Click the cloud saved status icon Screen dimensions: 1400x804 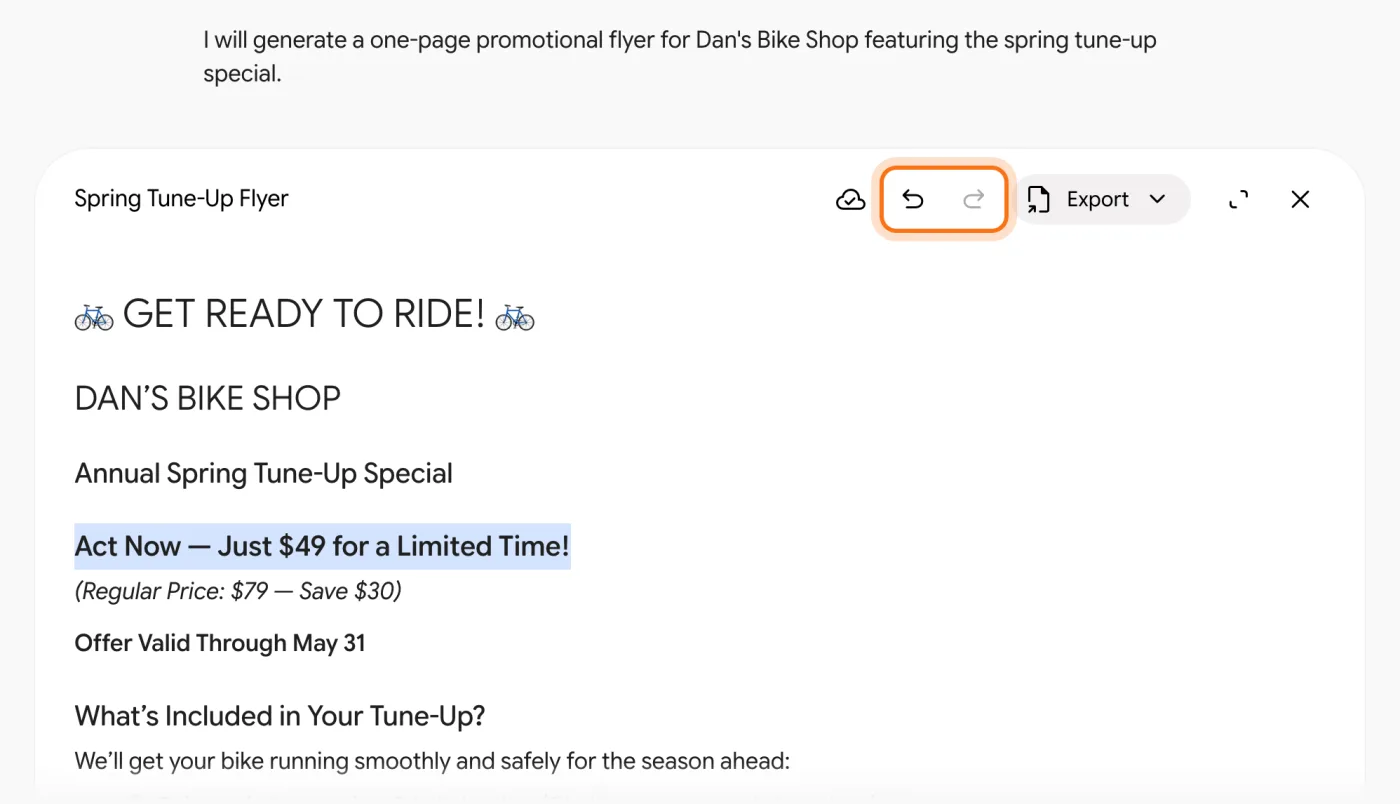coord(850,200)
